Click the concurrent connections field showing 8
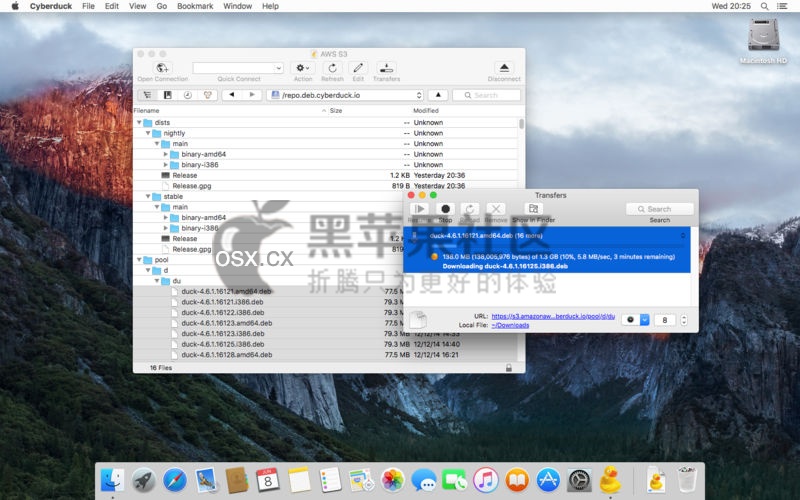 click(x=665, y=320)
